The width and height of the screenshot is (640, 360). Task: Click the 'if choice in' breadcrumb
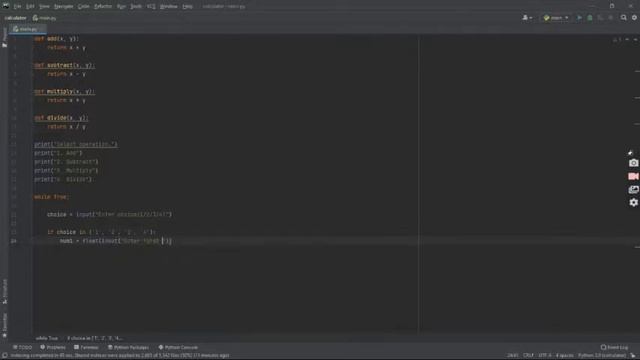95,338
